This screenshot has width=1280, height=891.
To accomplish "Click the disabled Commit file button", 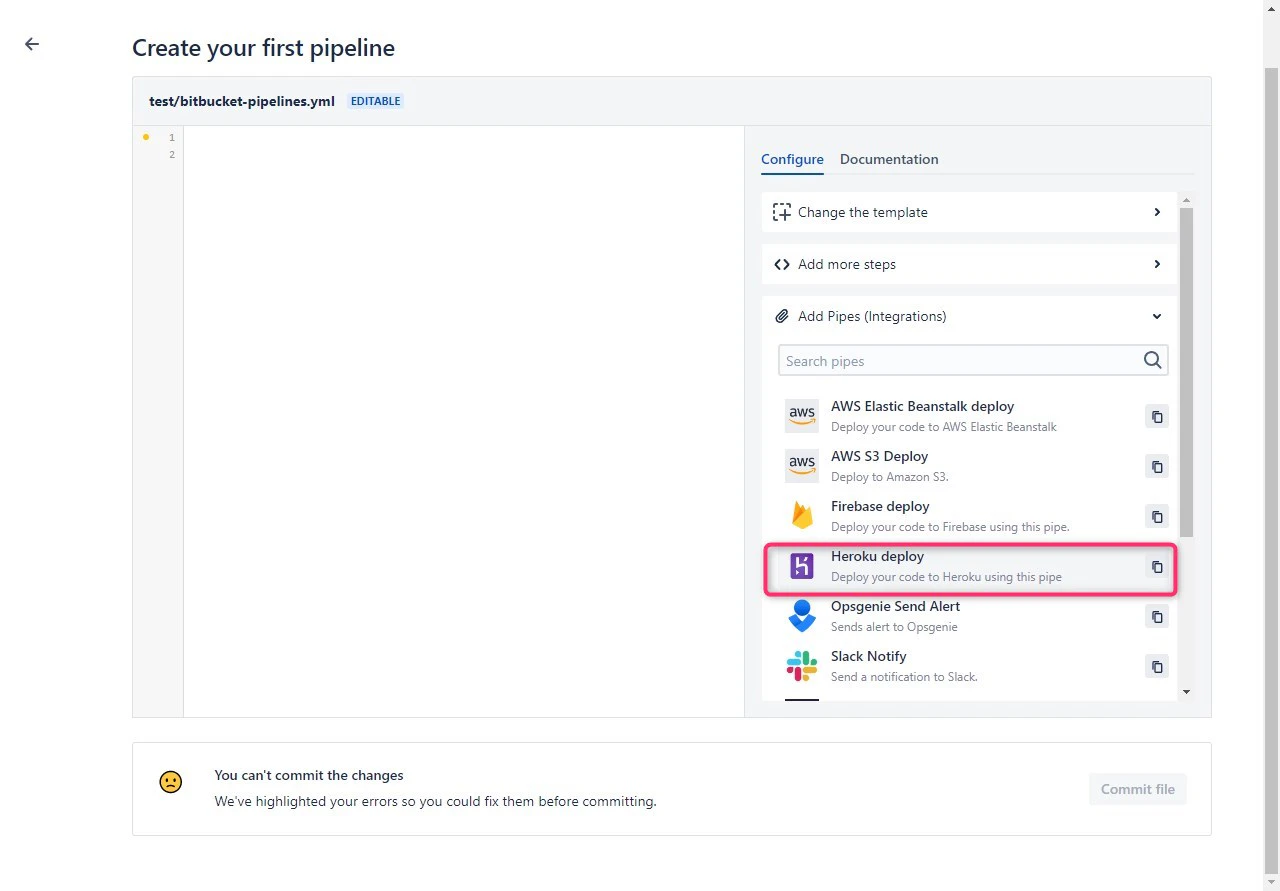I will [x=1138, y=789].
